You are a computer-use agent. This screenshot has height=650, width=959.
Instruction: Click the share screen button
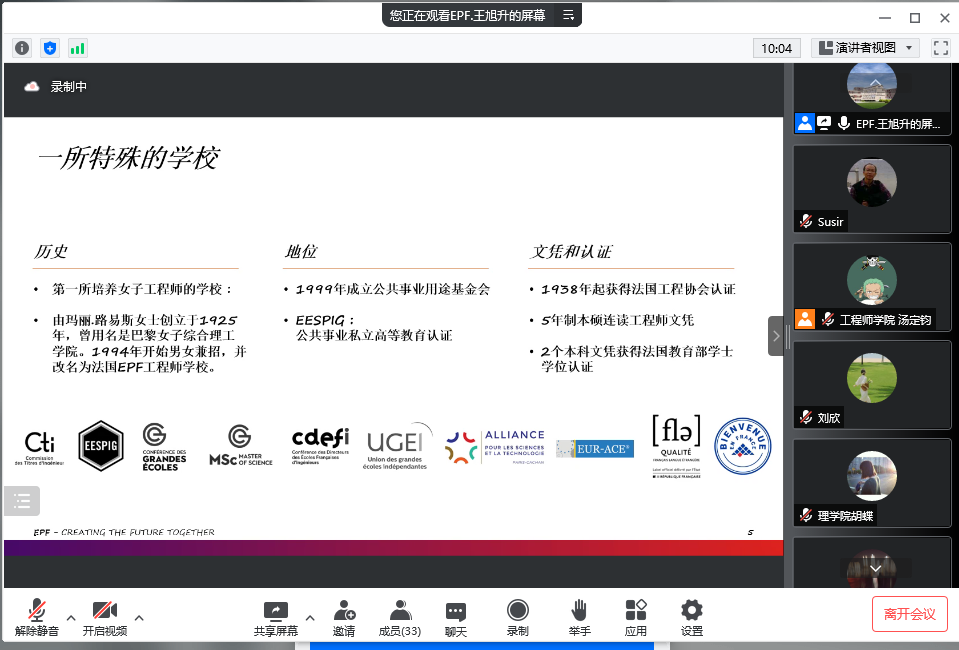coord(275,617)
